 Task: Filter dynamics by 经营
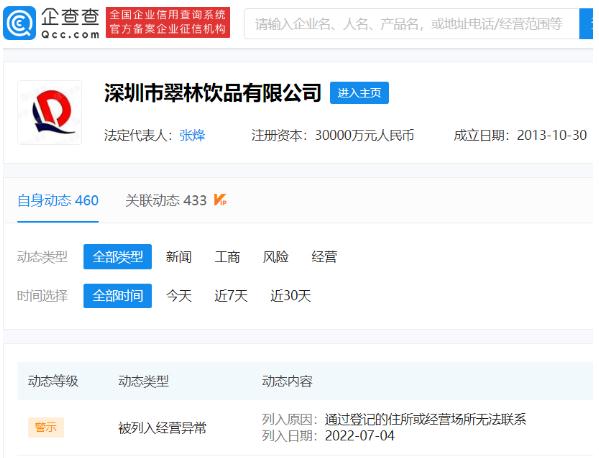click(324, 257)
